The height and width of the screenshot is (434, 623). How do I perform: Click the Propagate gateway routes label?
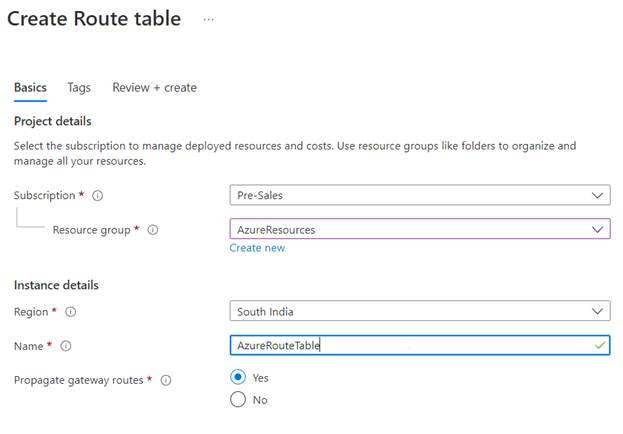coord(78,380)
